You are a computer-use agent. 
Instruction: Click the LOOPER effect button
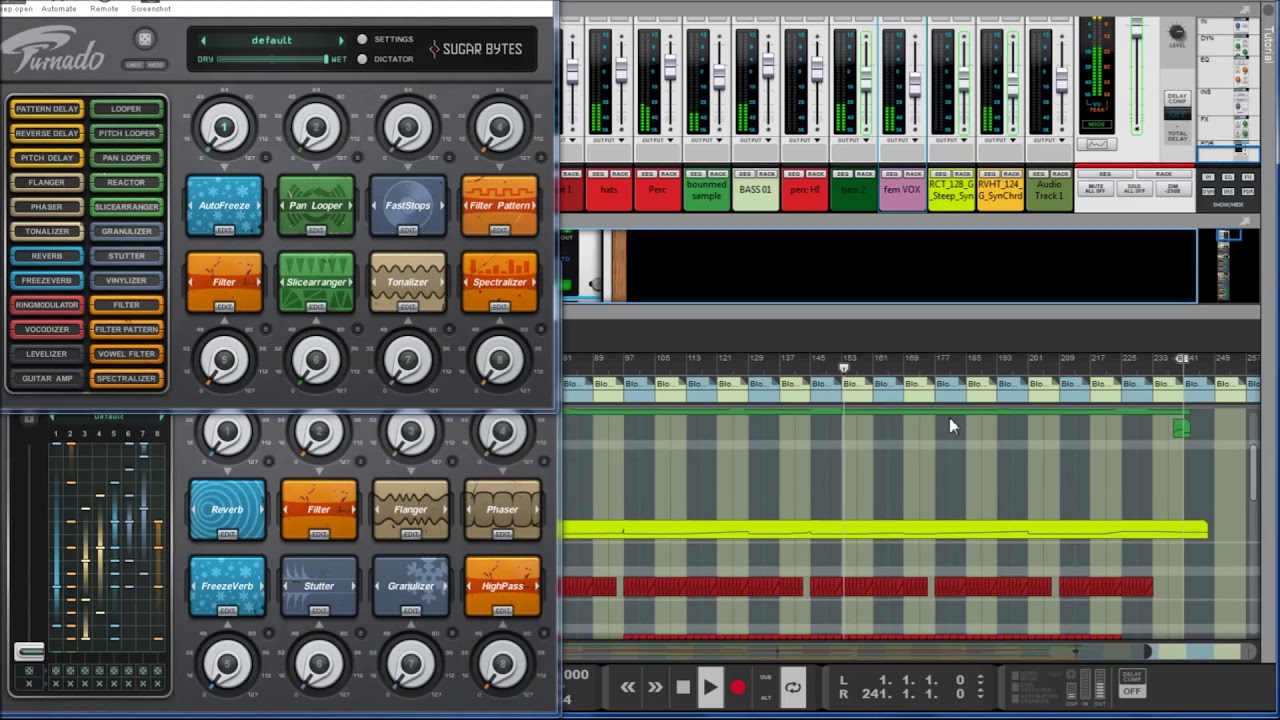tap(126, 109)
